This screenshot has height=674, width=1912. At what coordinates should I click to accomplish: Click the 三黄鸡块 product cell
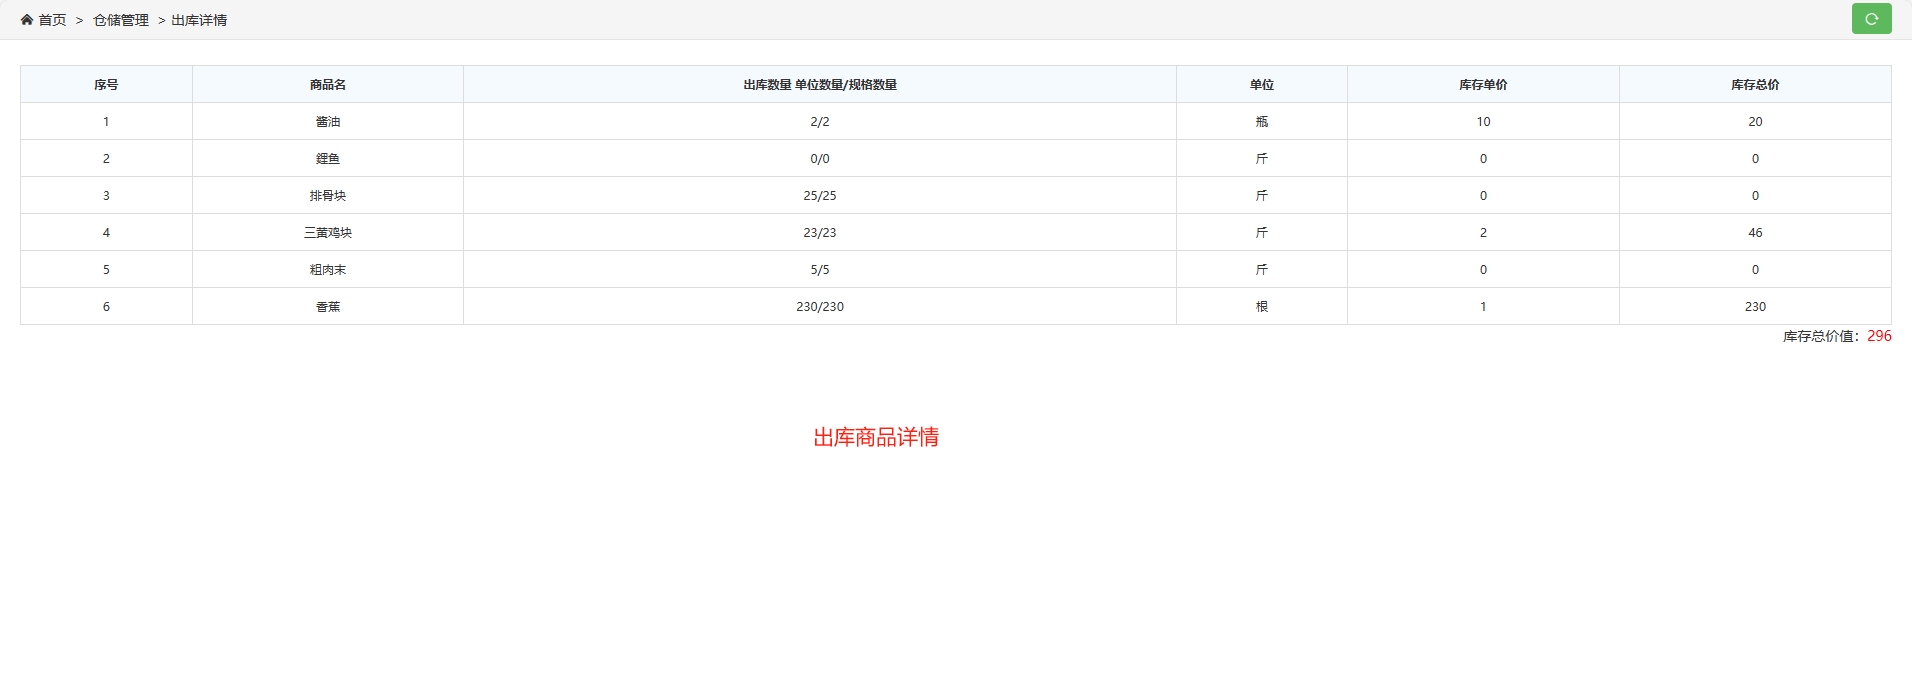(x=328, y=233)
